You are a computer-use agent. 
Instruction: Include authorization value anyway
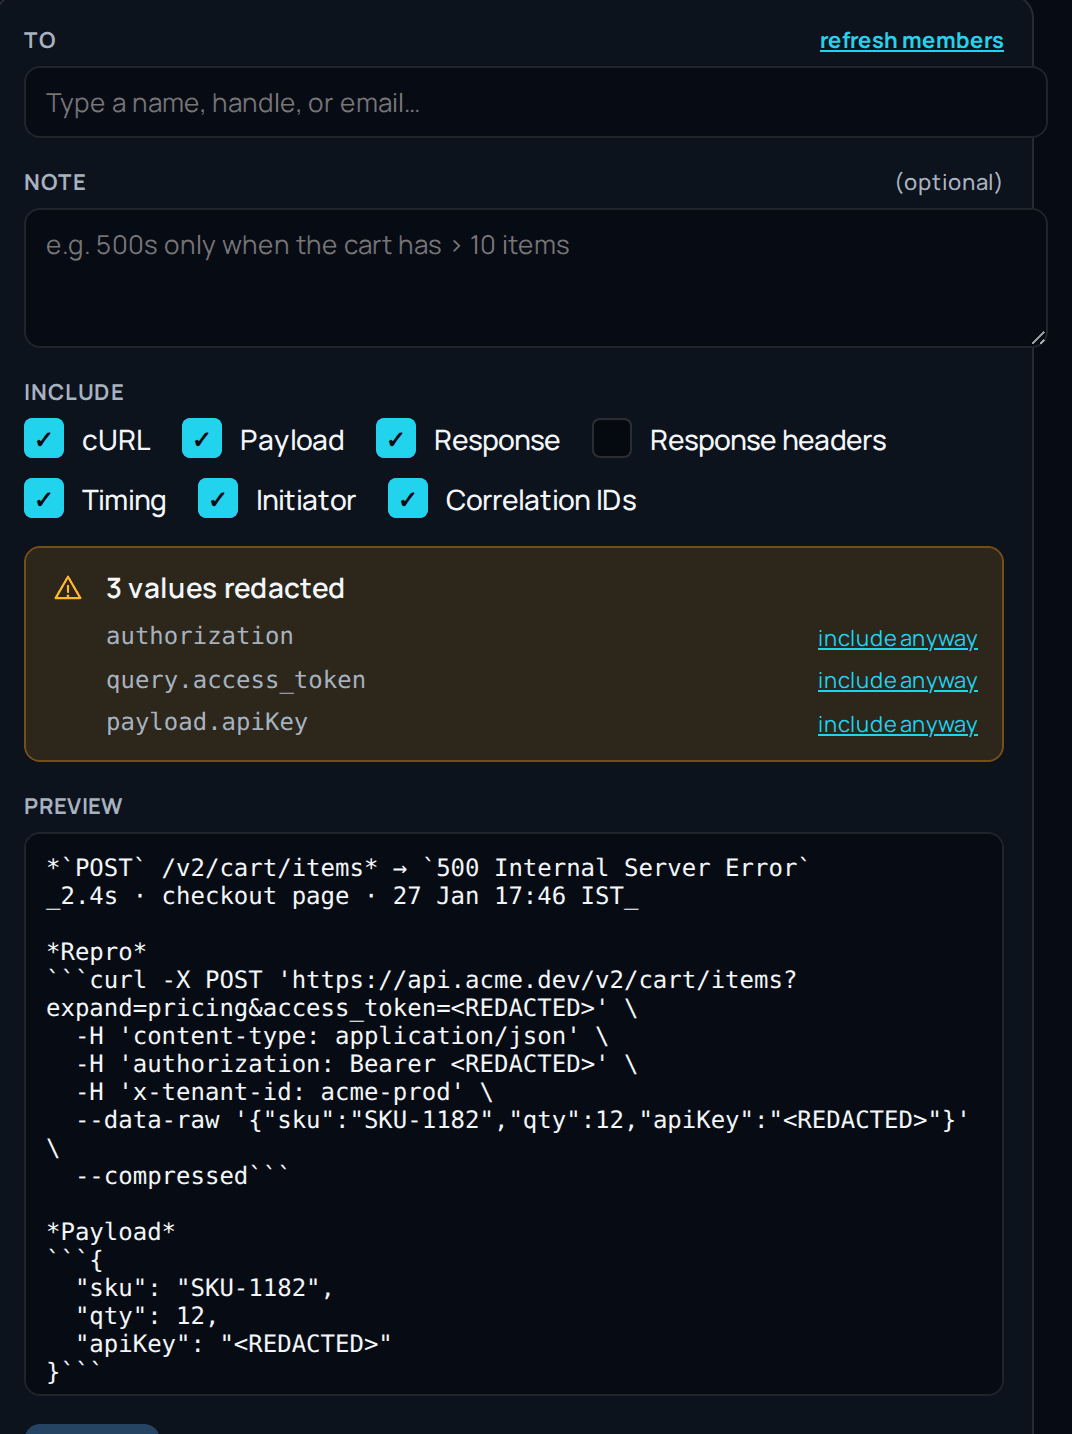[x=897, y=638]
